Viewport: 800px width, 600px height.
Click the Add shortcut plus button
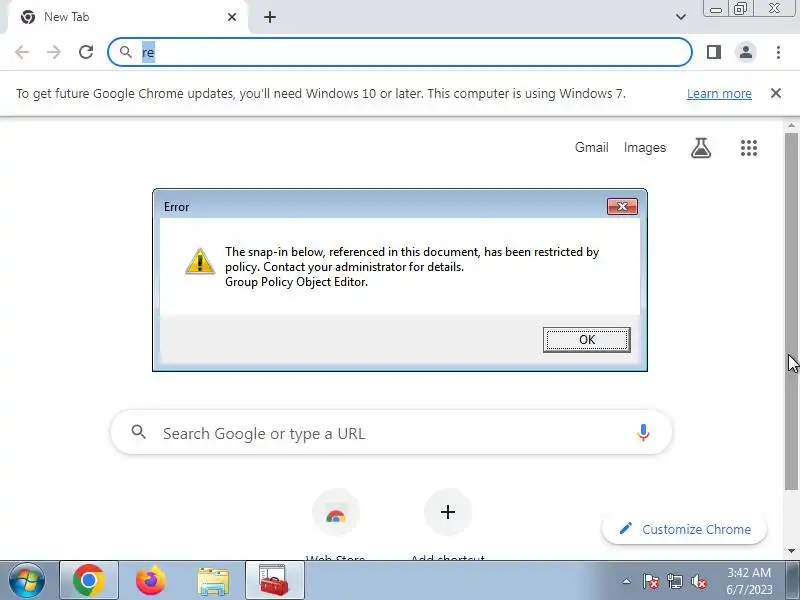click(447, 512)
